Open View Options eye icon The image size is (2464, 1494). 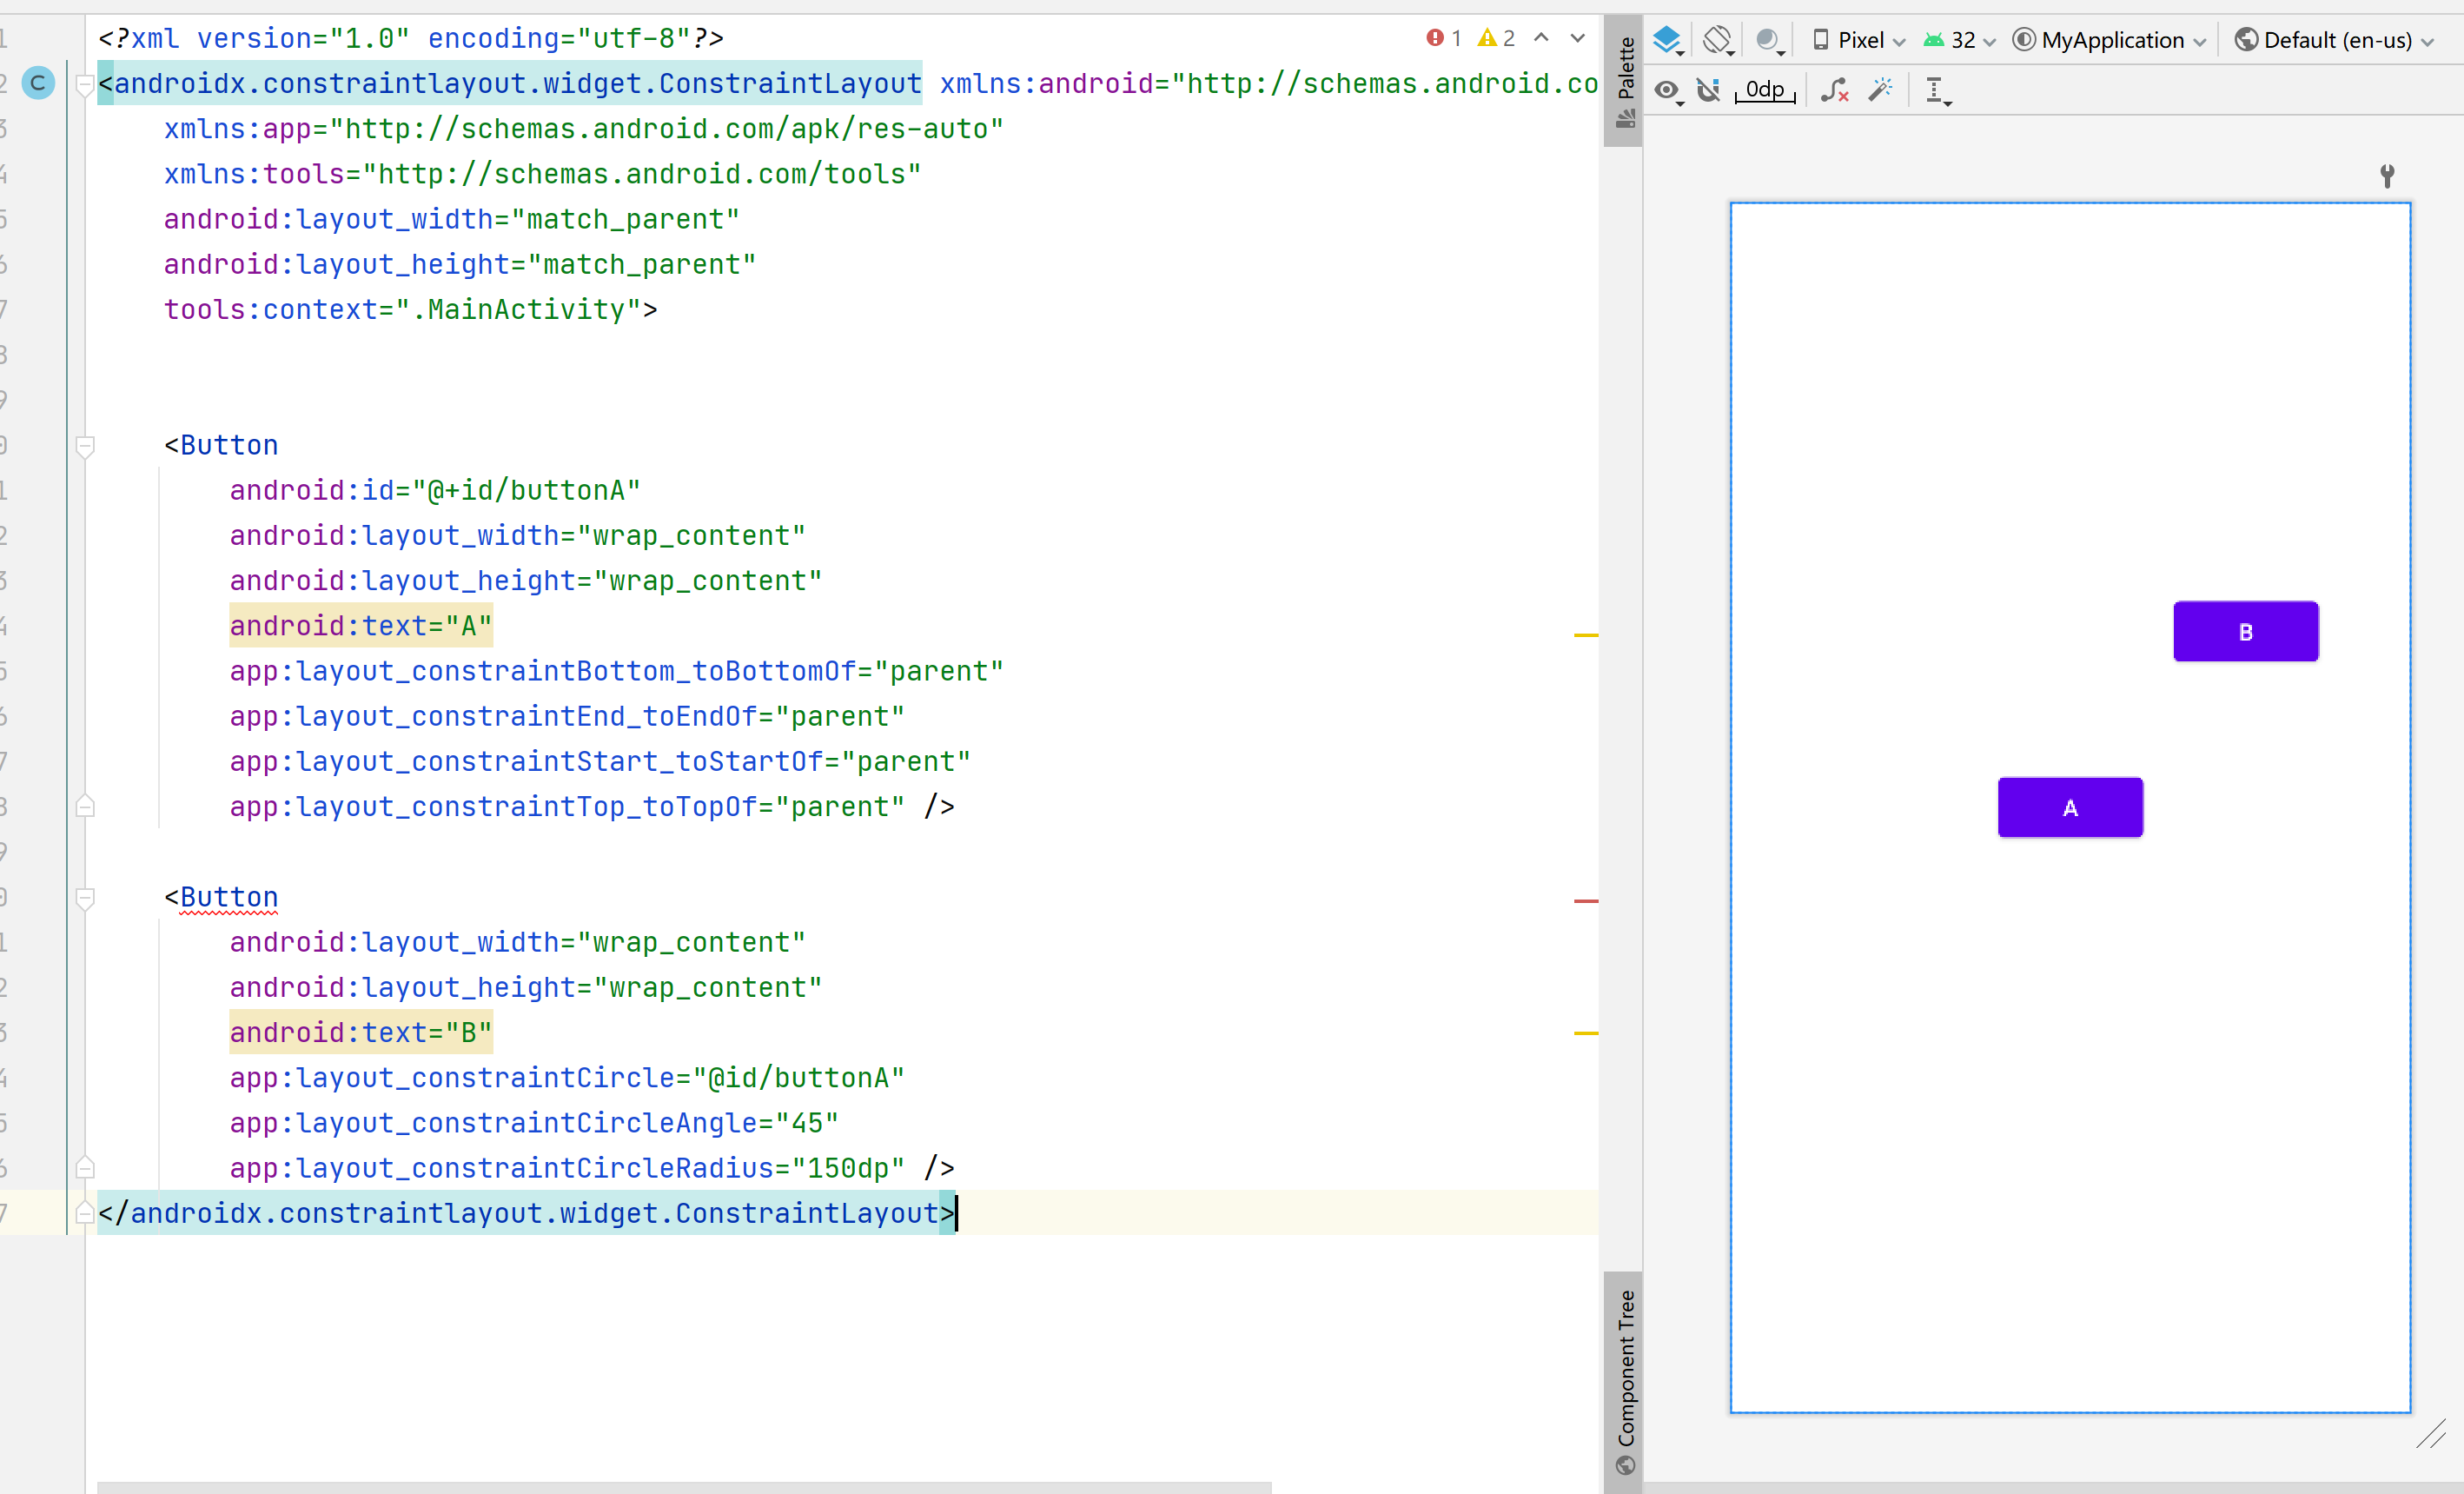[x=1667, y=90]
